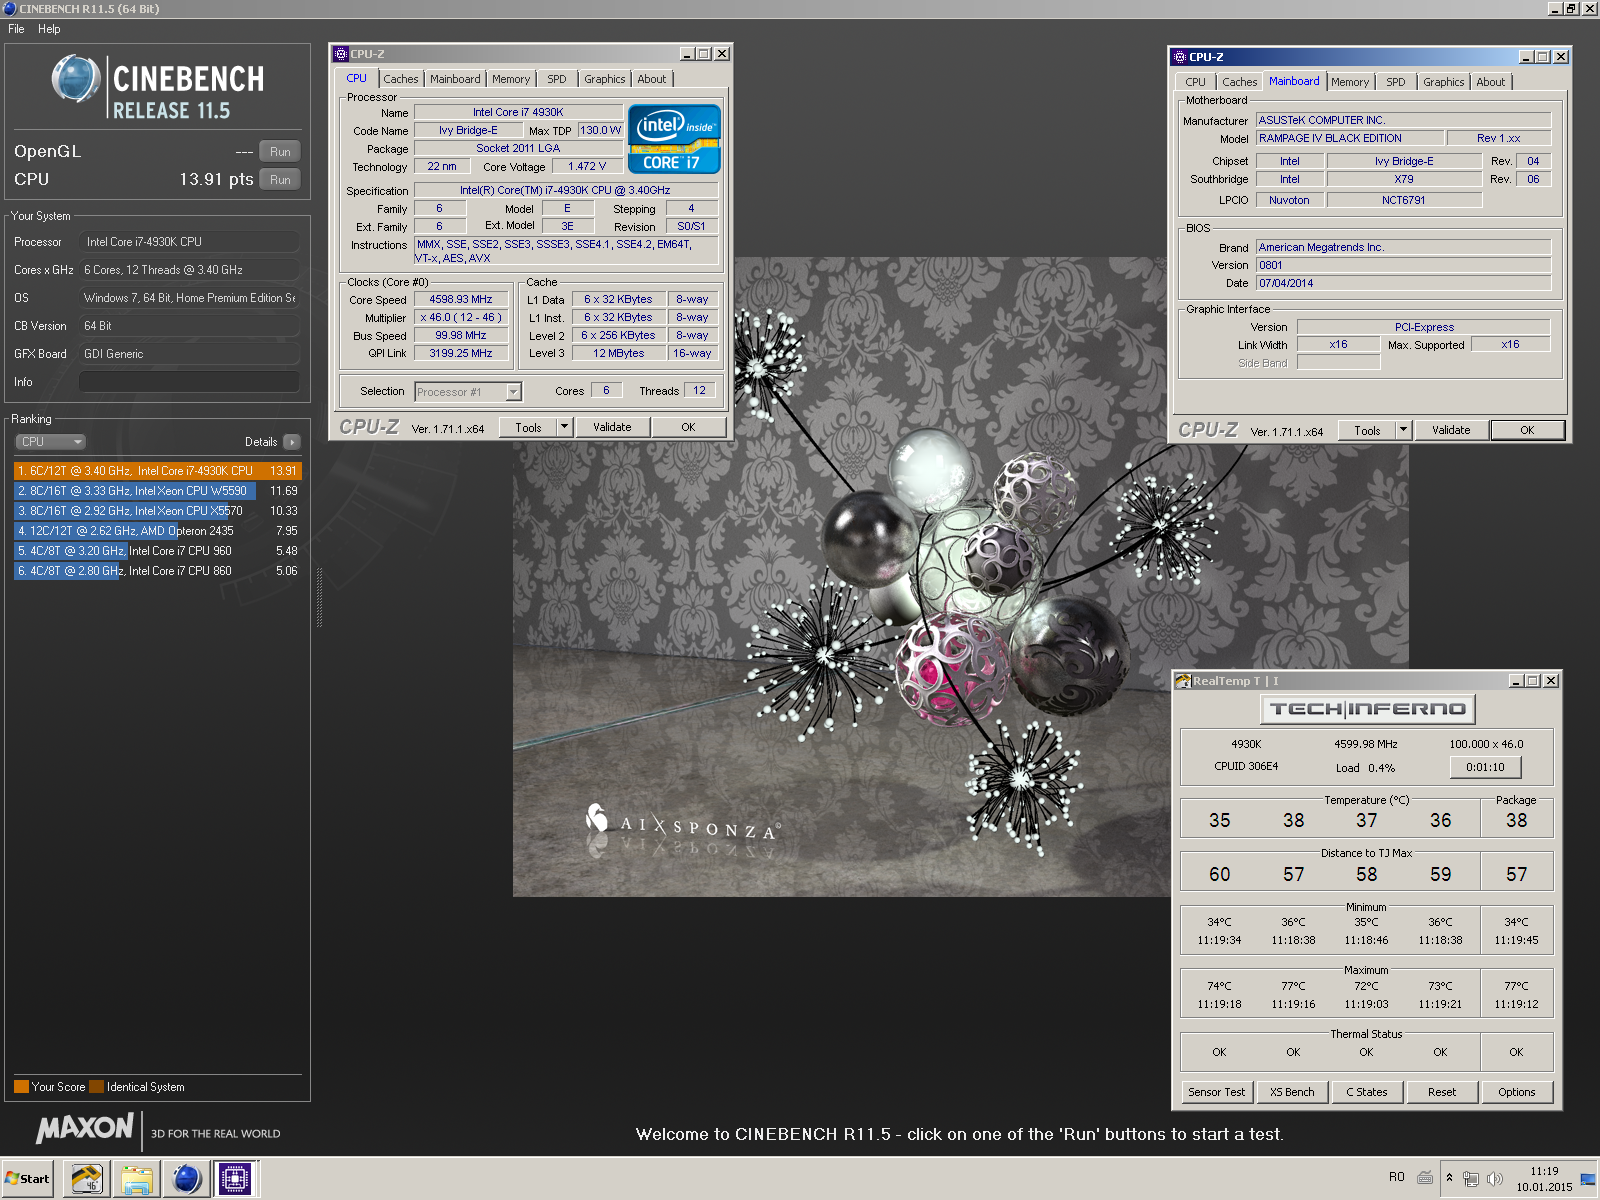Click the Side Band field in Mainboard tab
The image size is (1600, 1200).
point(1338,363)
